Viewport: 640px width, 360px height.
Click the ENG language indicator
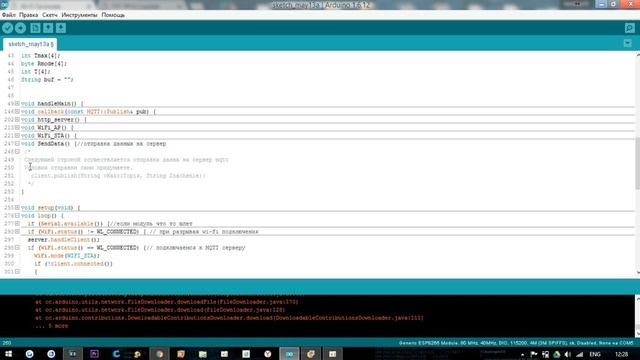(595, 354)
